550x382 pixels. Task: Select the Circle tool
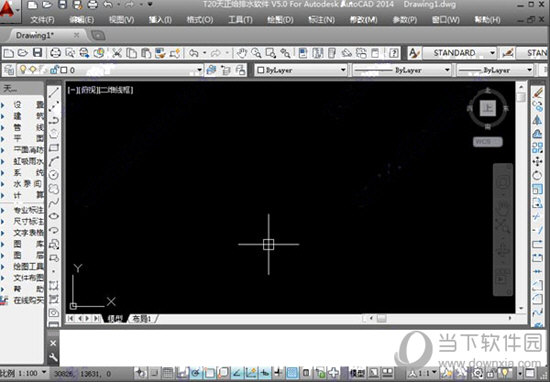tap(54, 175)
